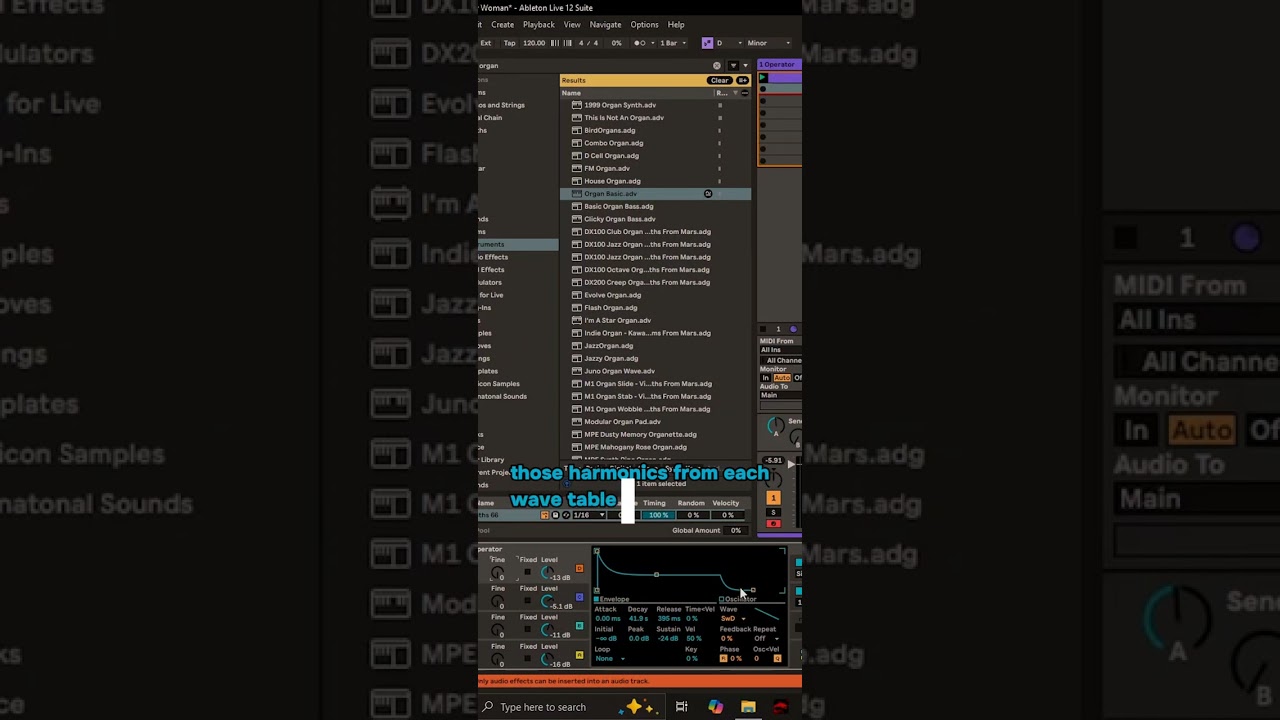Open the Minor scale dropdown
This screenshot has width=1280, height=720.
770,43
